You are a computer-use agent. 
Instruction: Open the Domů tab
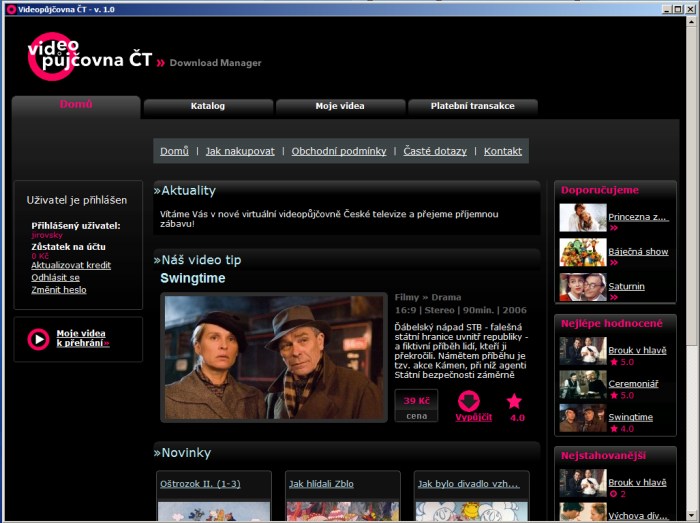76,106
